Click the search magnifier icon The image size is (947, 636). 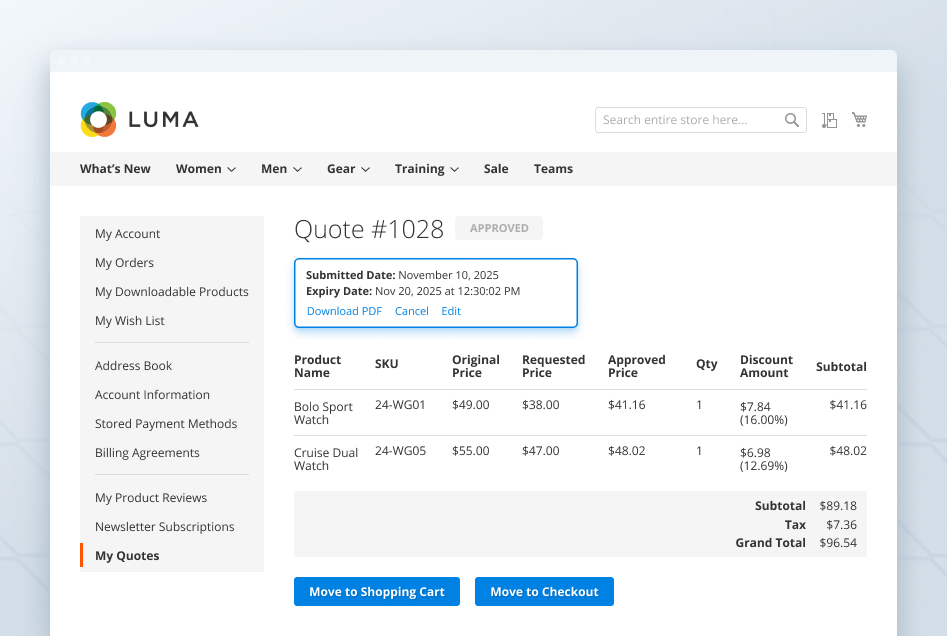coord(791,119)
